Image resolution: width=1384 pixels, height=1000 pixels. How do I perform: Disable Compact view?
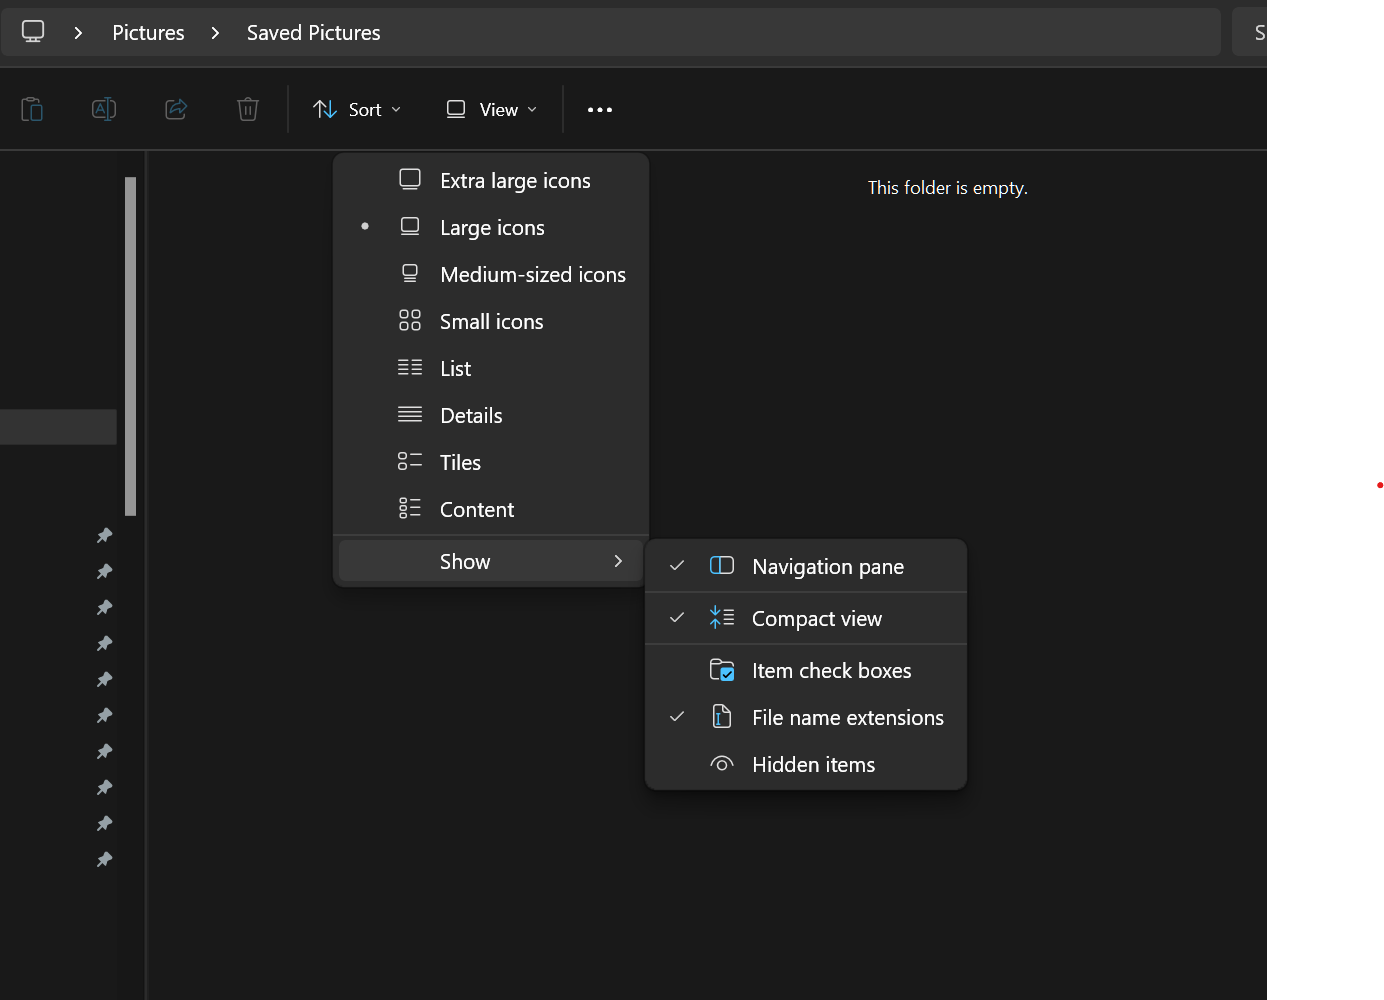pyautogui.click(x=816, y=619)
